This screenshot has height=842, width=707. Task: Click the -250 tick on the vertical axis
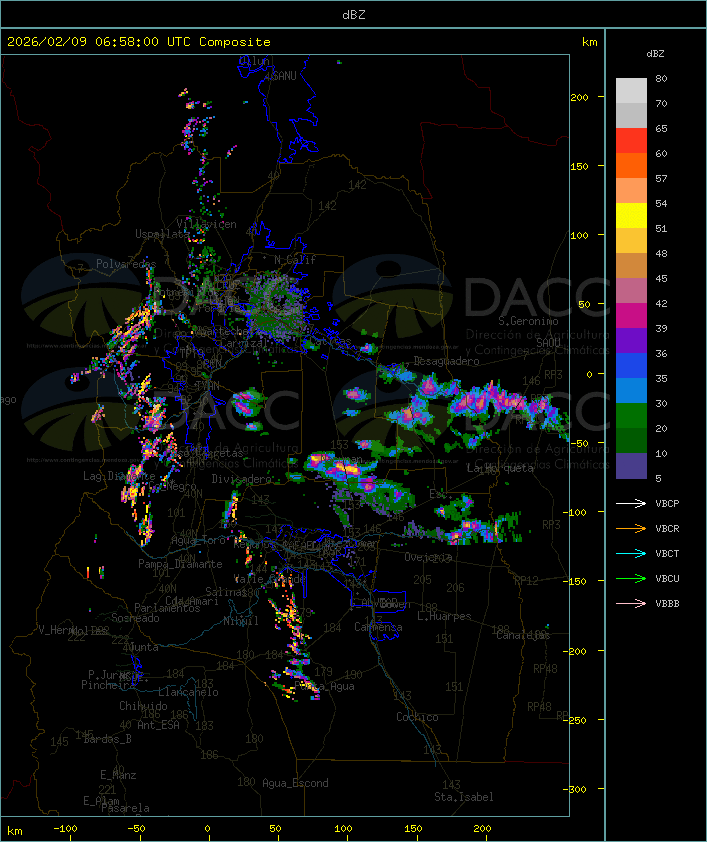coord(577,720)
